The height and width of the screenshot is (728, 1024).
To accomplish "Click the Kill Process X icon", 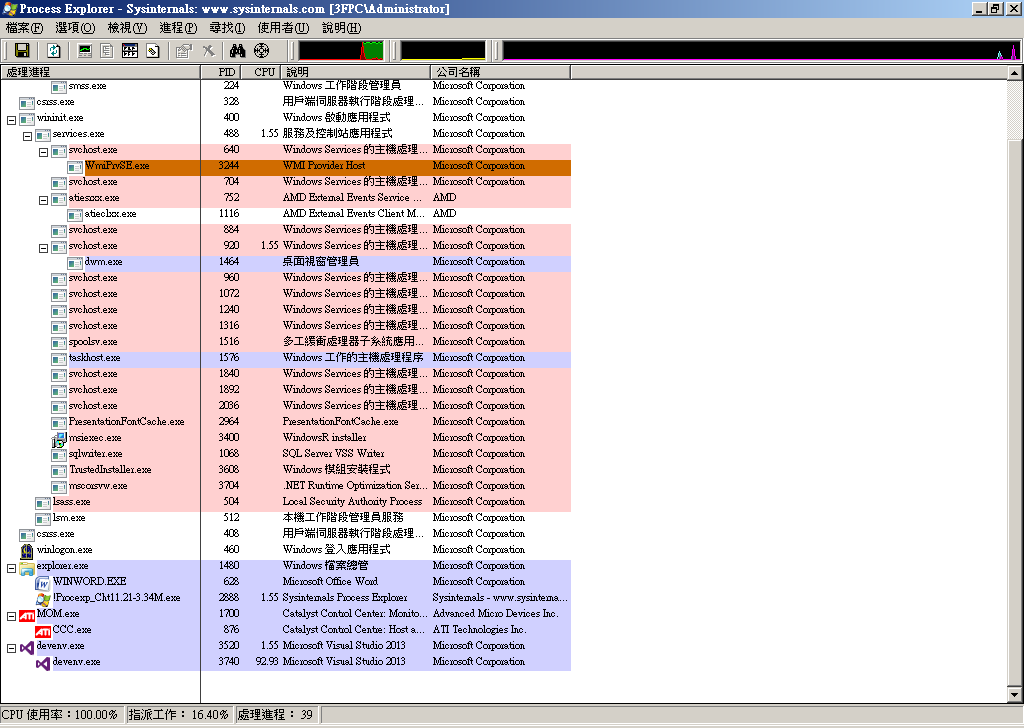I will [x=208, y=51].
